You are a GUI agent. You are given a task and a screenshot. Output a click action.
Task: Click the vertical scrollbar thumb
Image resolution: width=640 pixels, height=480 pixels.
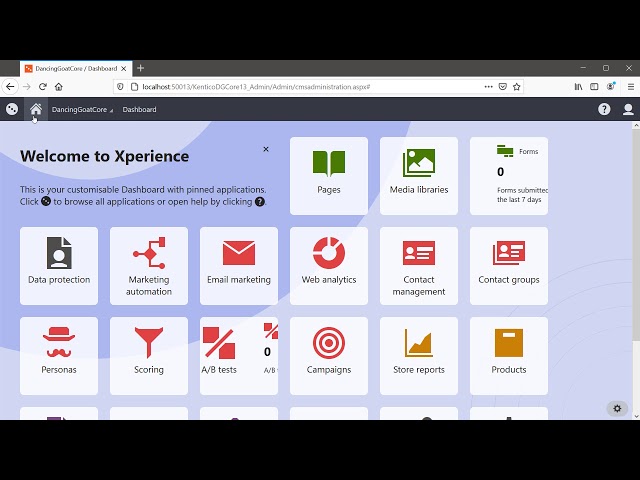point(636,235)
